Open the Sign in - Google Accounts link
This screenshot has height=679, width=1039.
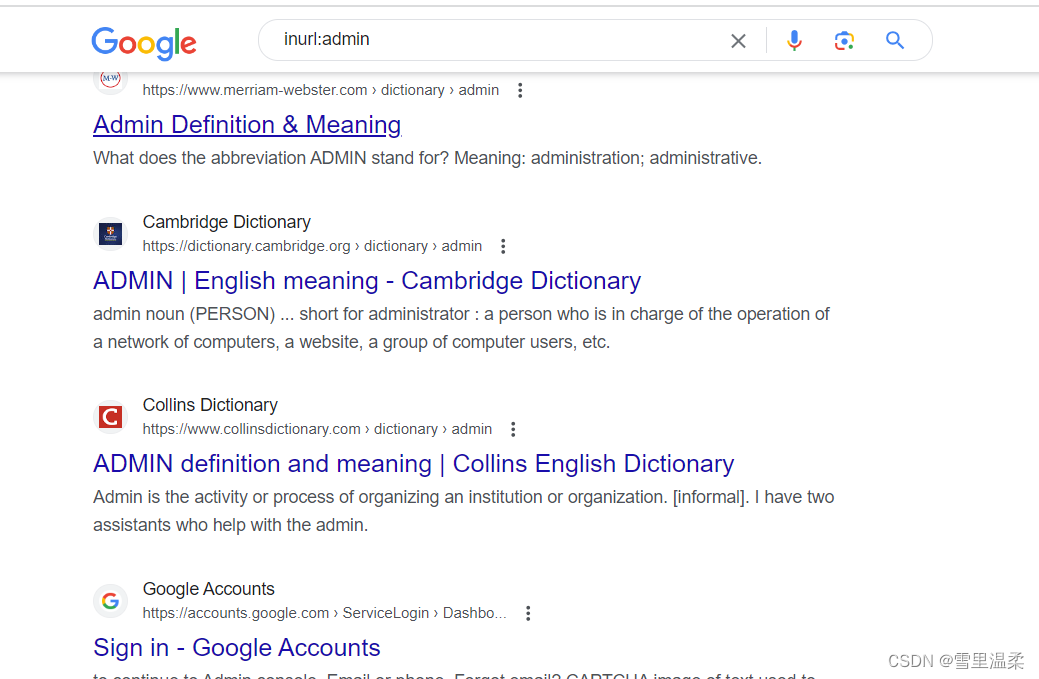[236, 648]
